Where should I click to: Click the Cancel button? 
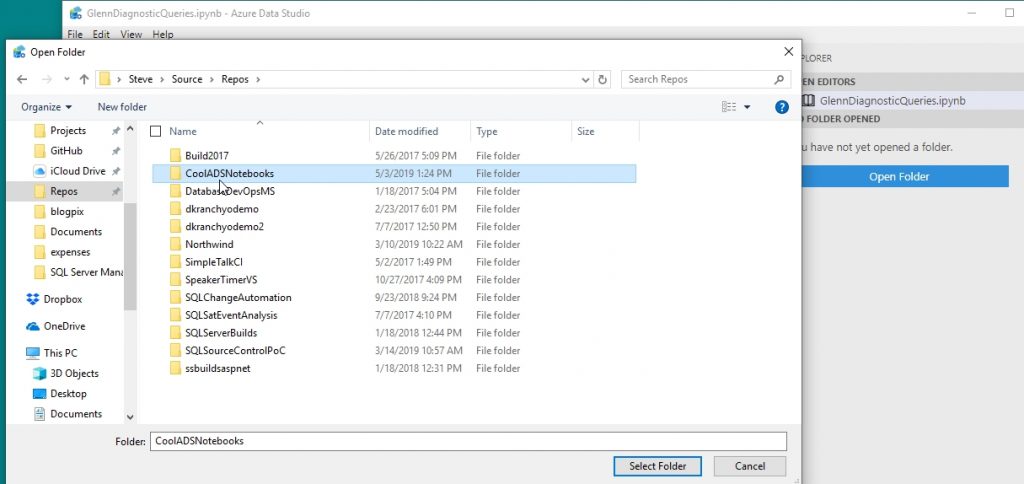[x=750, y=466]
